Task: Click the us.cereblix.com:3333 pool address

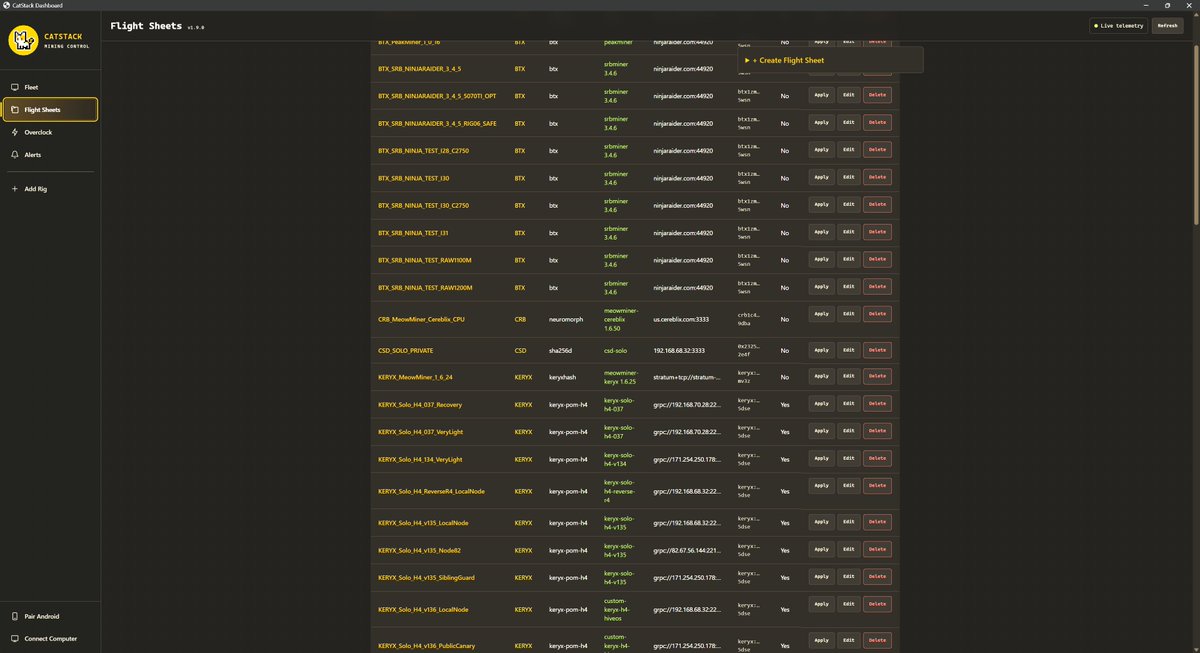Action: click(681, 320)
